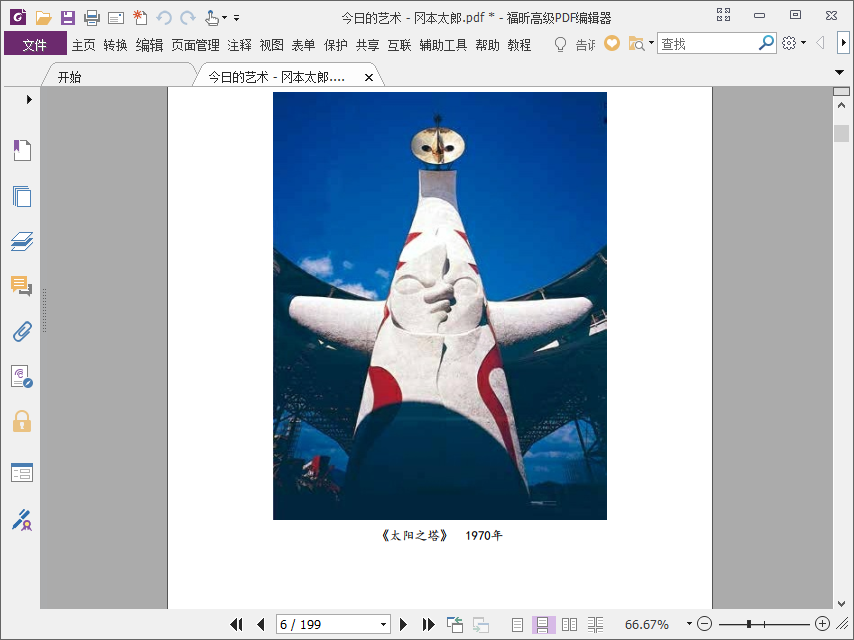Open the Layers panel
The height and width of the screenshot is (640, 854).
[x=22, y=241]
